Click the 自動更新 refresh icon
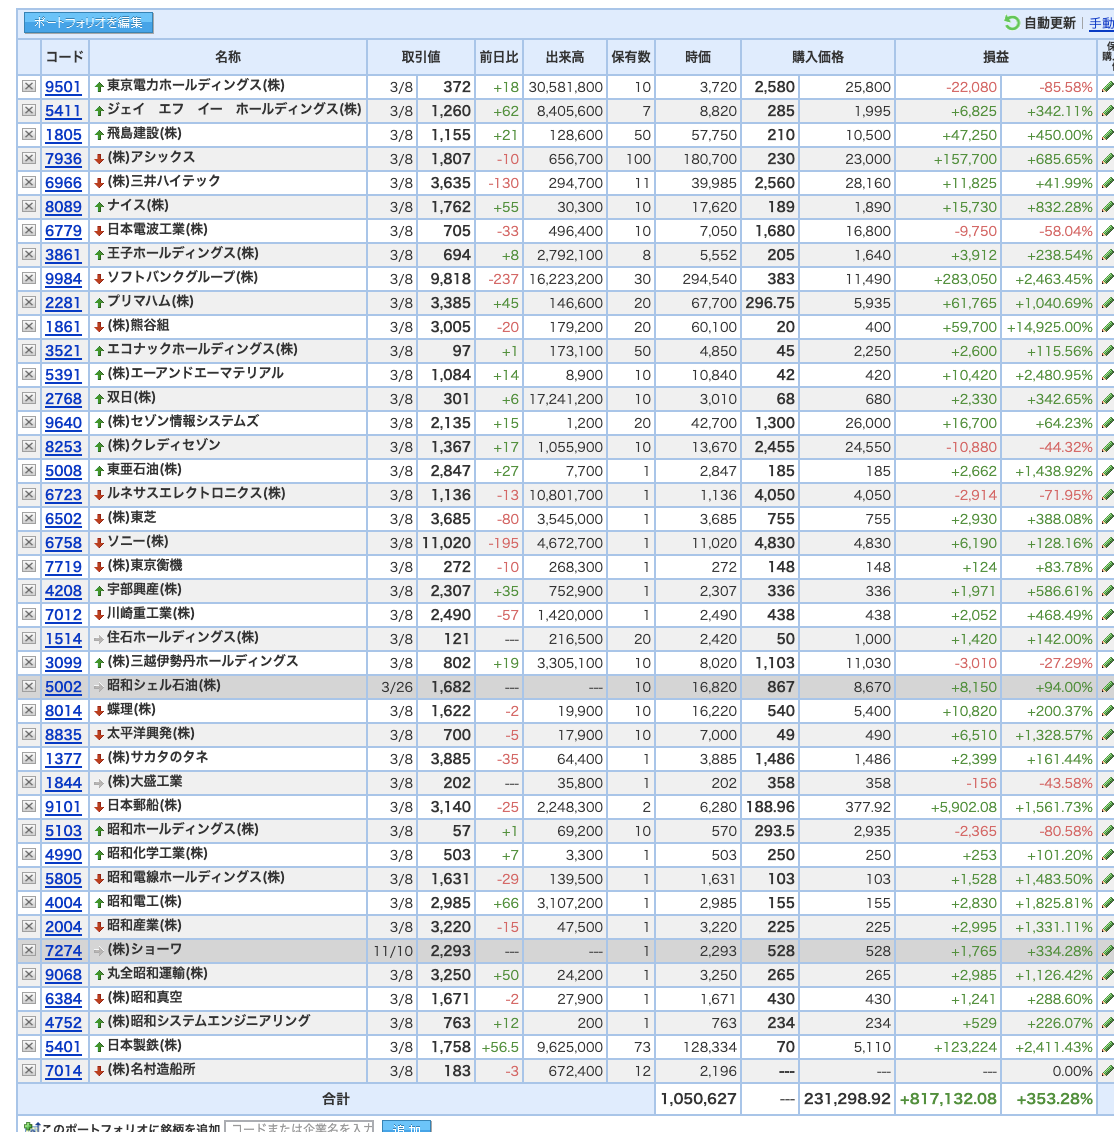 tap(1011, 23)
